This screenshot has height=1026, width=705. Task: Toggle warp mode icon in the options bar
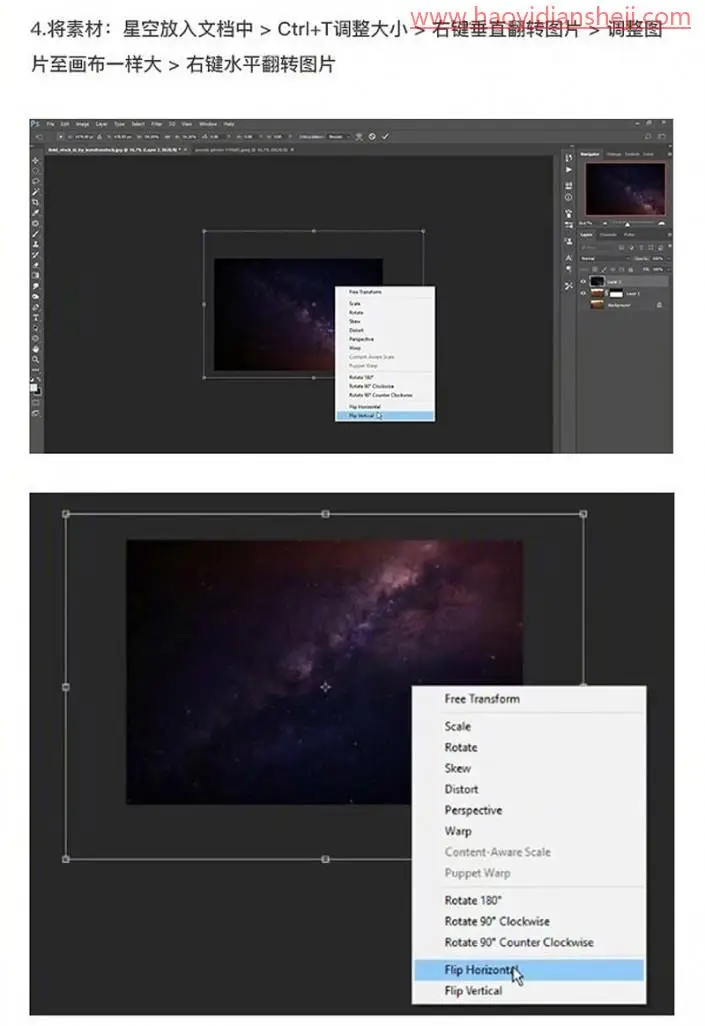[x=359, y=136]
